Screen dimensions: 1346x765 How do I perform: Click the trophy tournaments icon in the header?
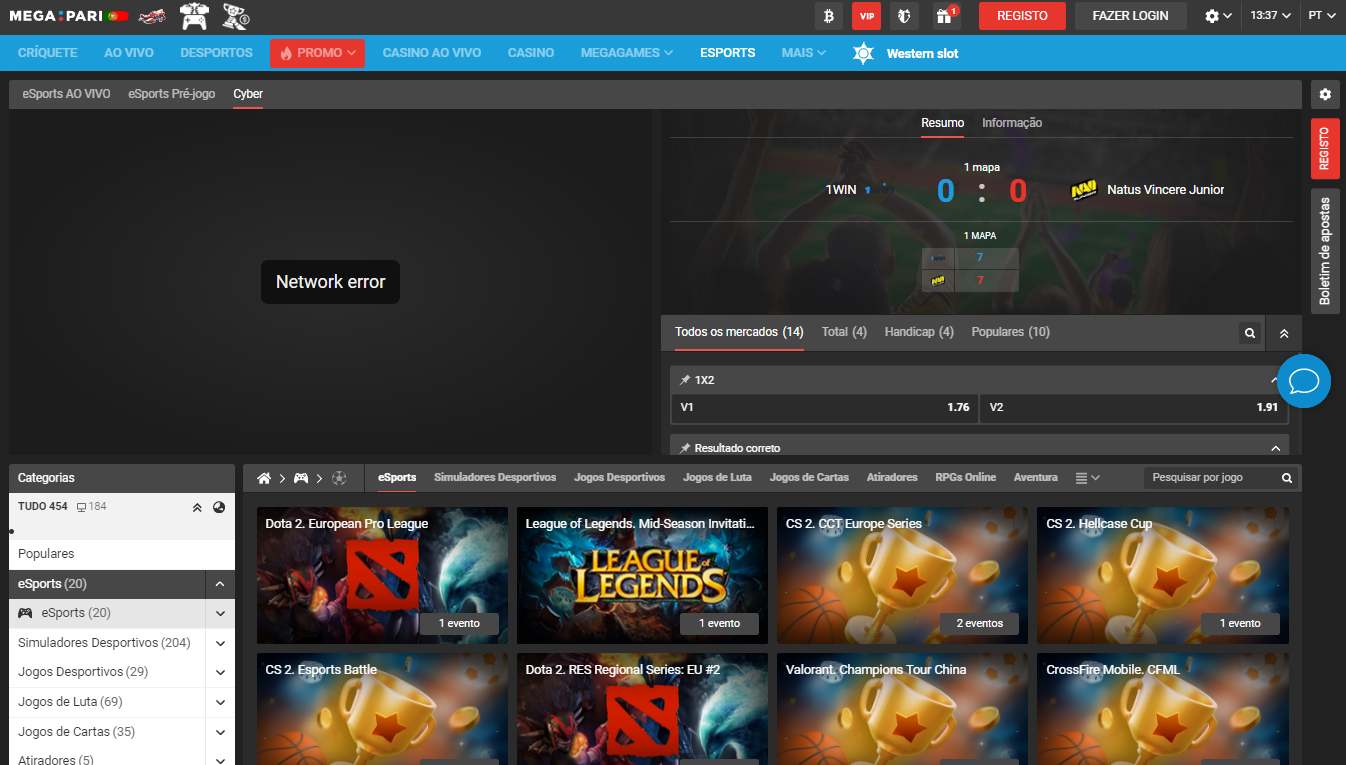(x=235, y=16)
